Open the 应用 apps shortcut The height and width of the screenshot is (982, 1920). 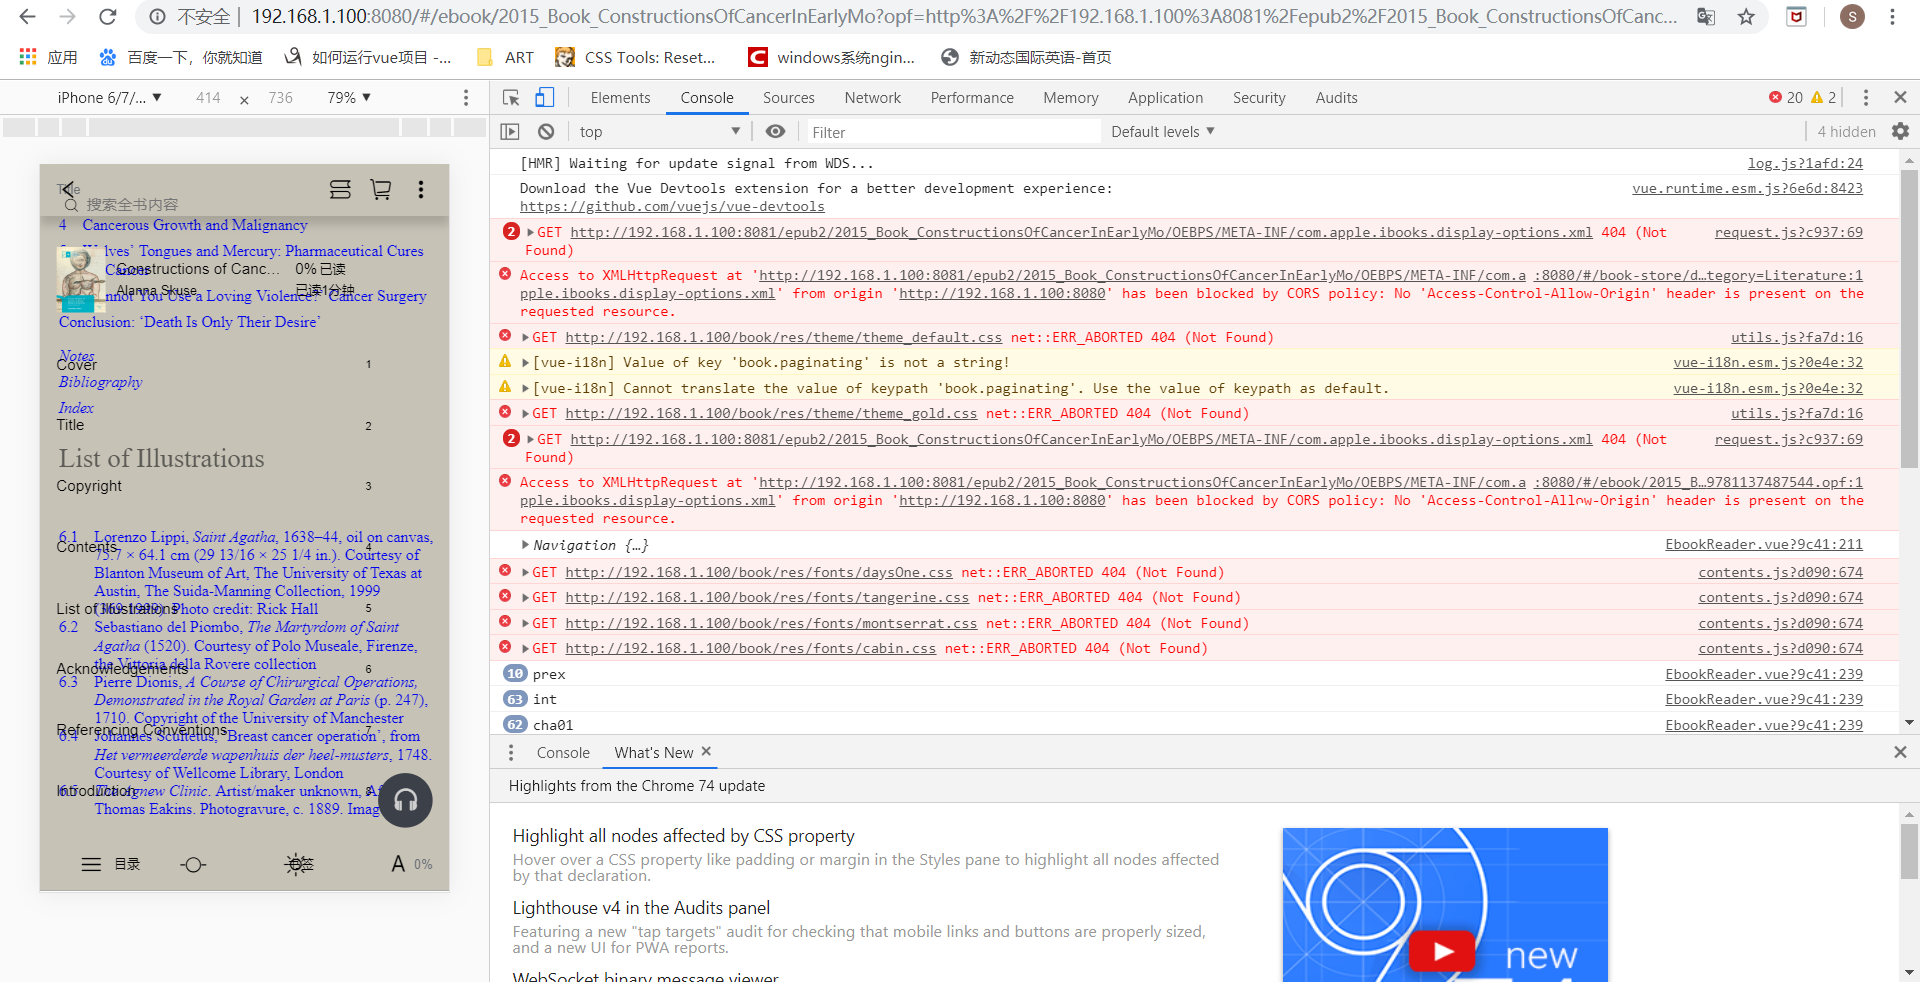[48, 58]
